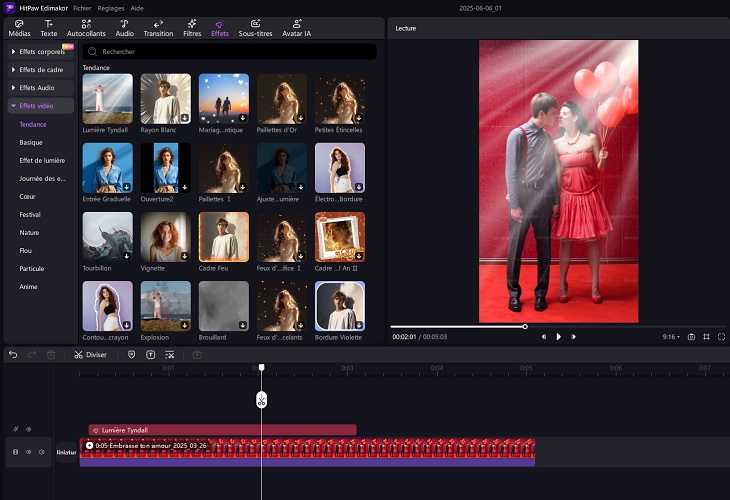Redo the last action
The width and height of the screenshot is (730, 500).
(x=32, y=355)
